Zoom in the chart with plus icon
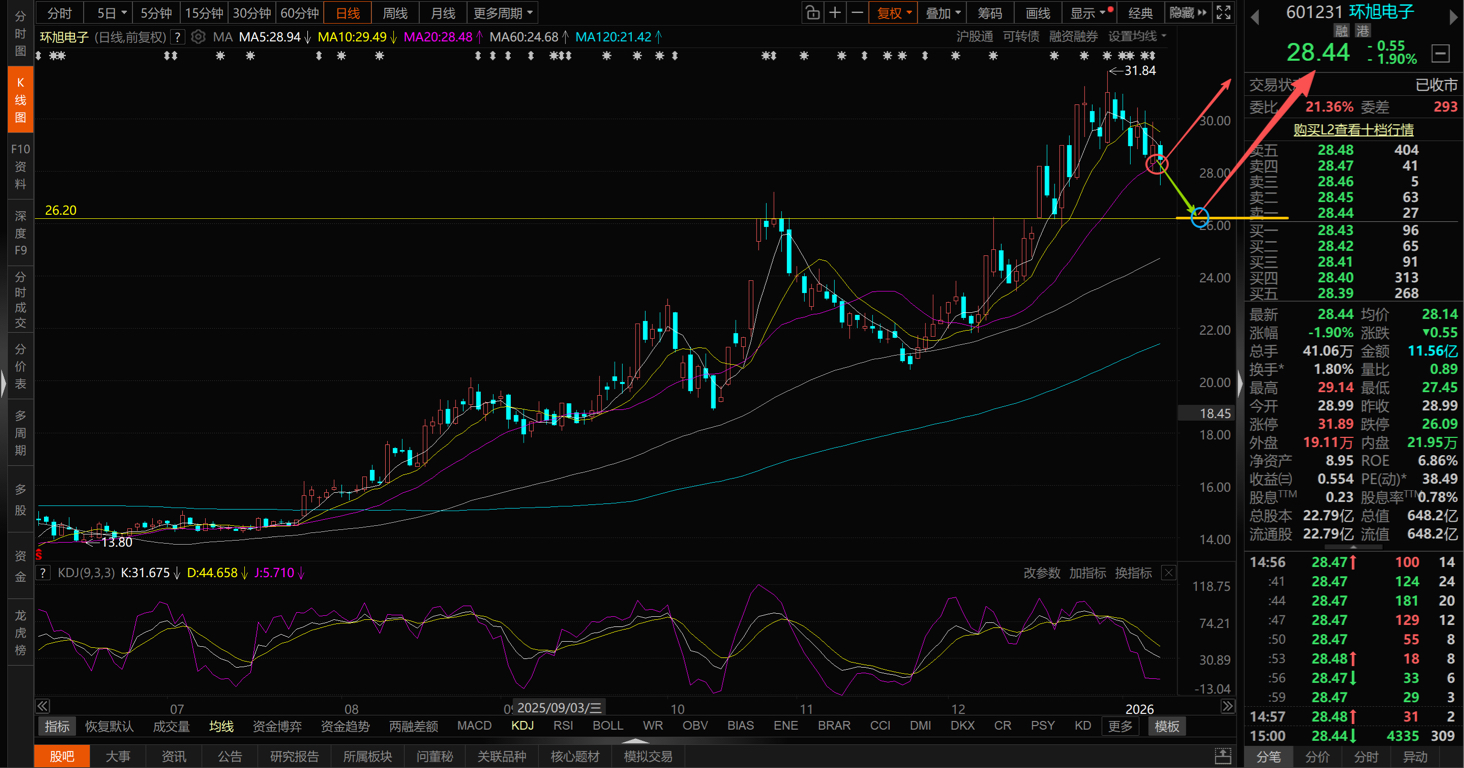1464x768 pixels. (x=835, y=13)
